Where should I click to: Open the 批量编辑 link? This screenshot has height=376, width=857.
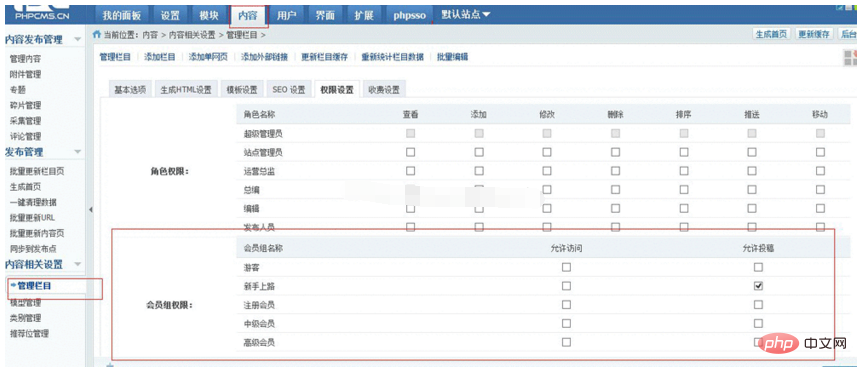(x=452, y=57)
